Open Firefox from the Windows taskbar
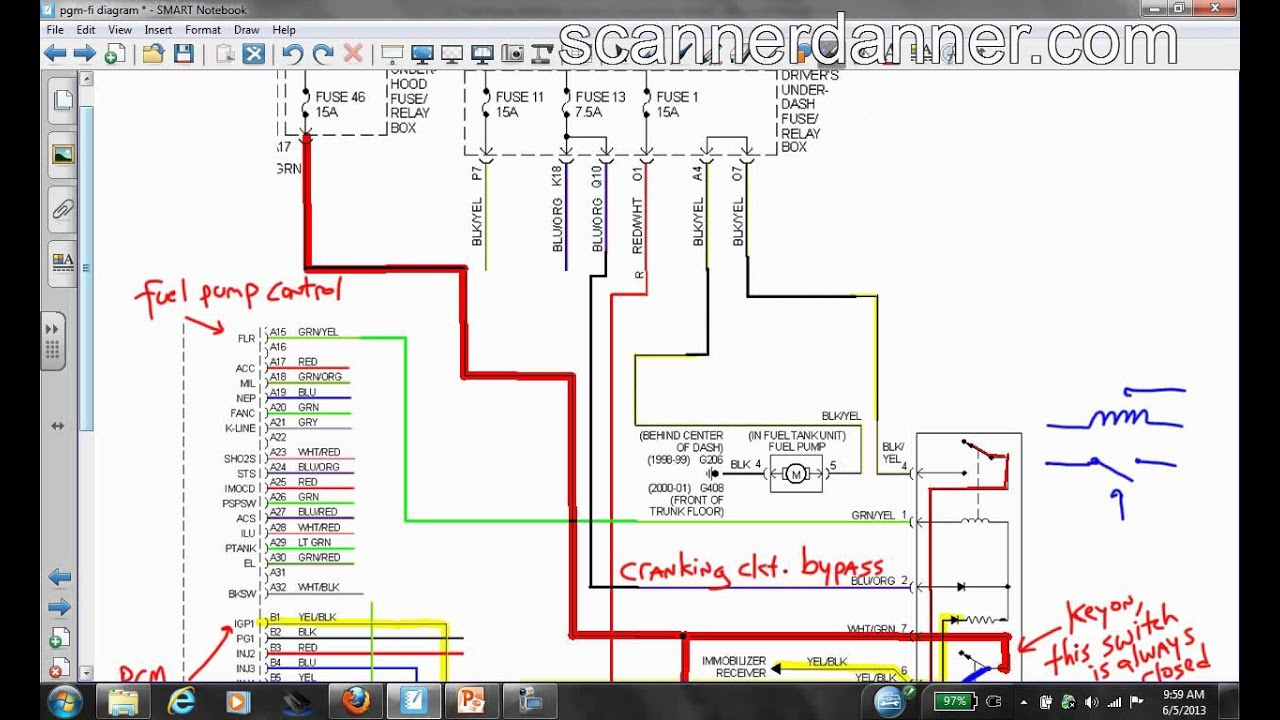The image size is (1280, 720). coord(355,701)
